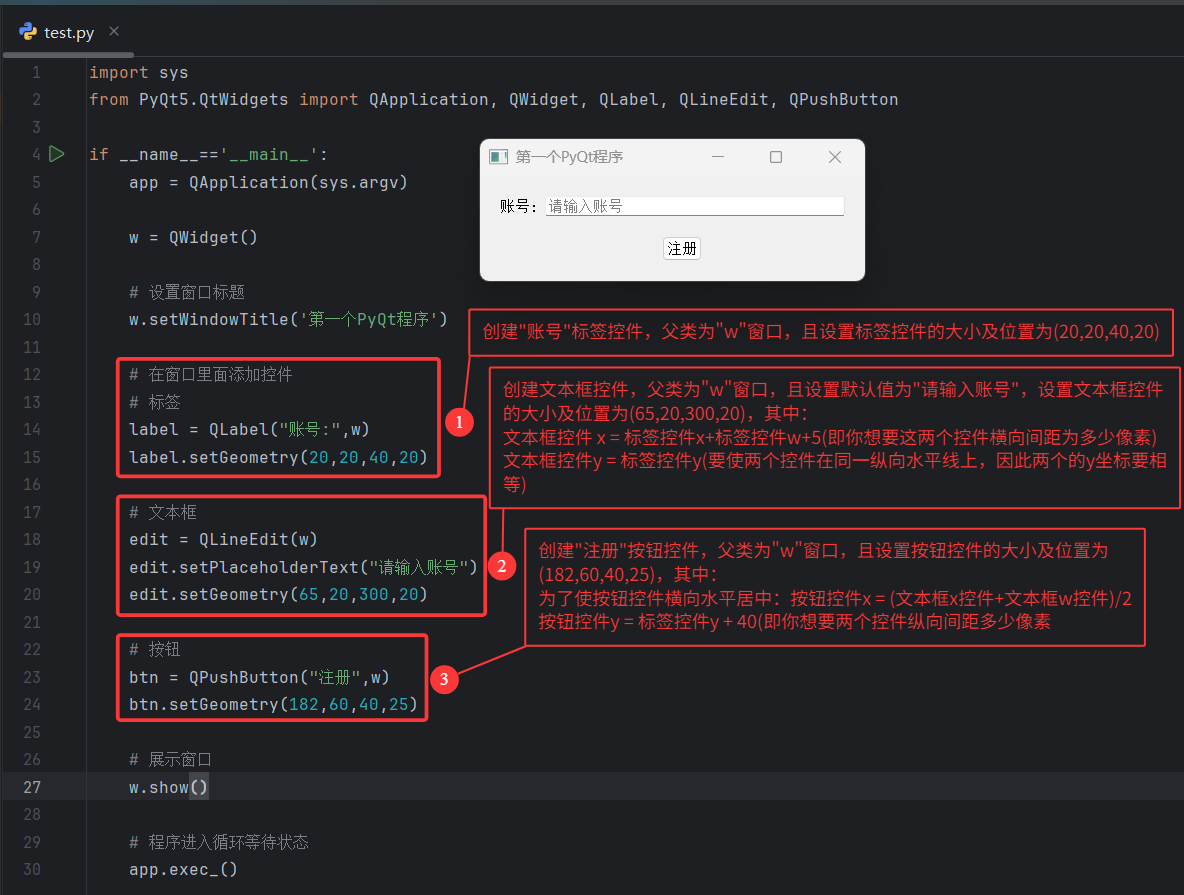Click the edit.setGeometry(65,20,300,20) line

click(279, 594)
